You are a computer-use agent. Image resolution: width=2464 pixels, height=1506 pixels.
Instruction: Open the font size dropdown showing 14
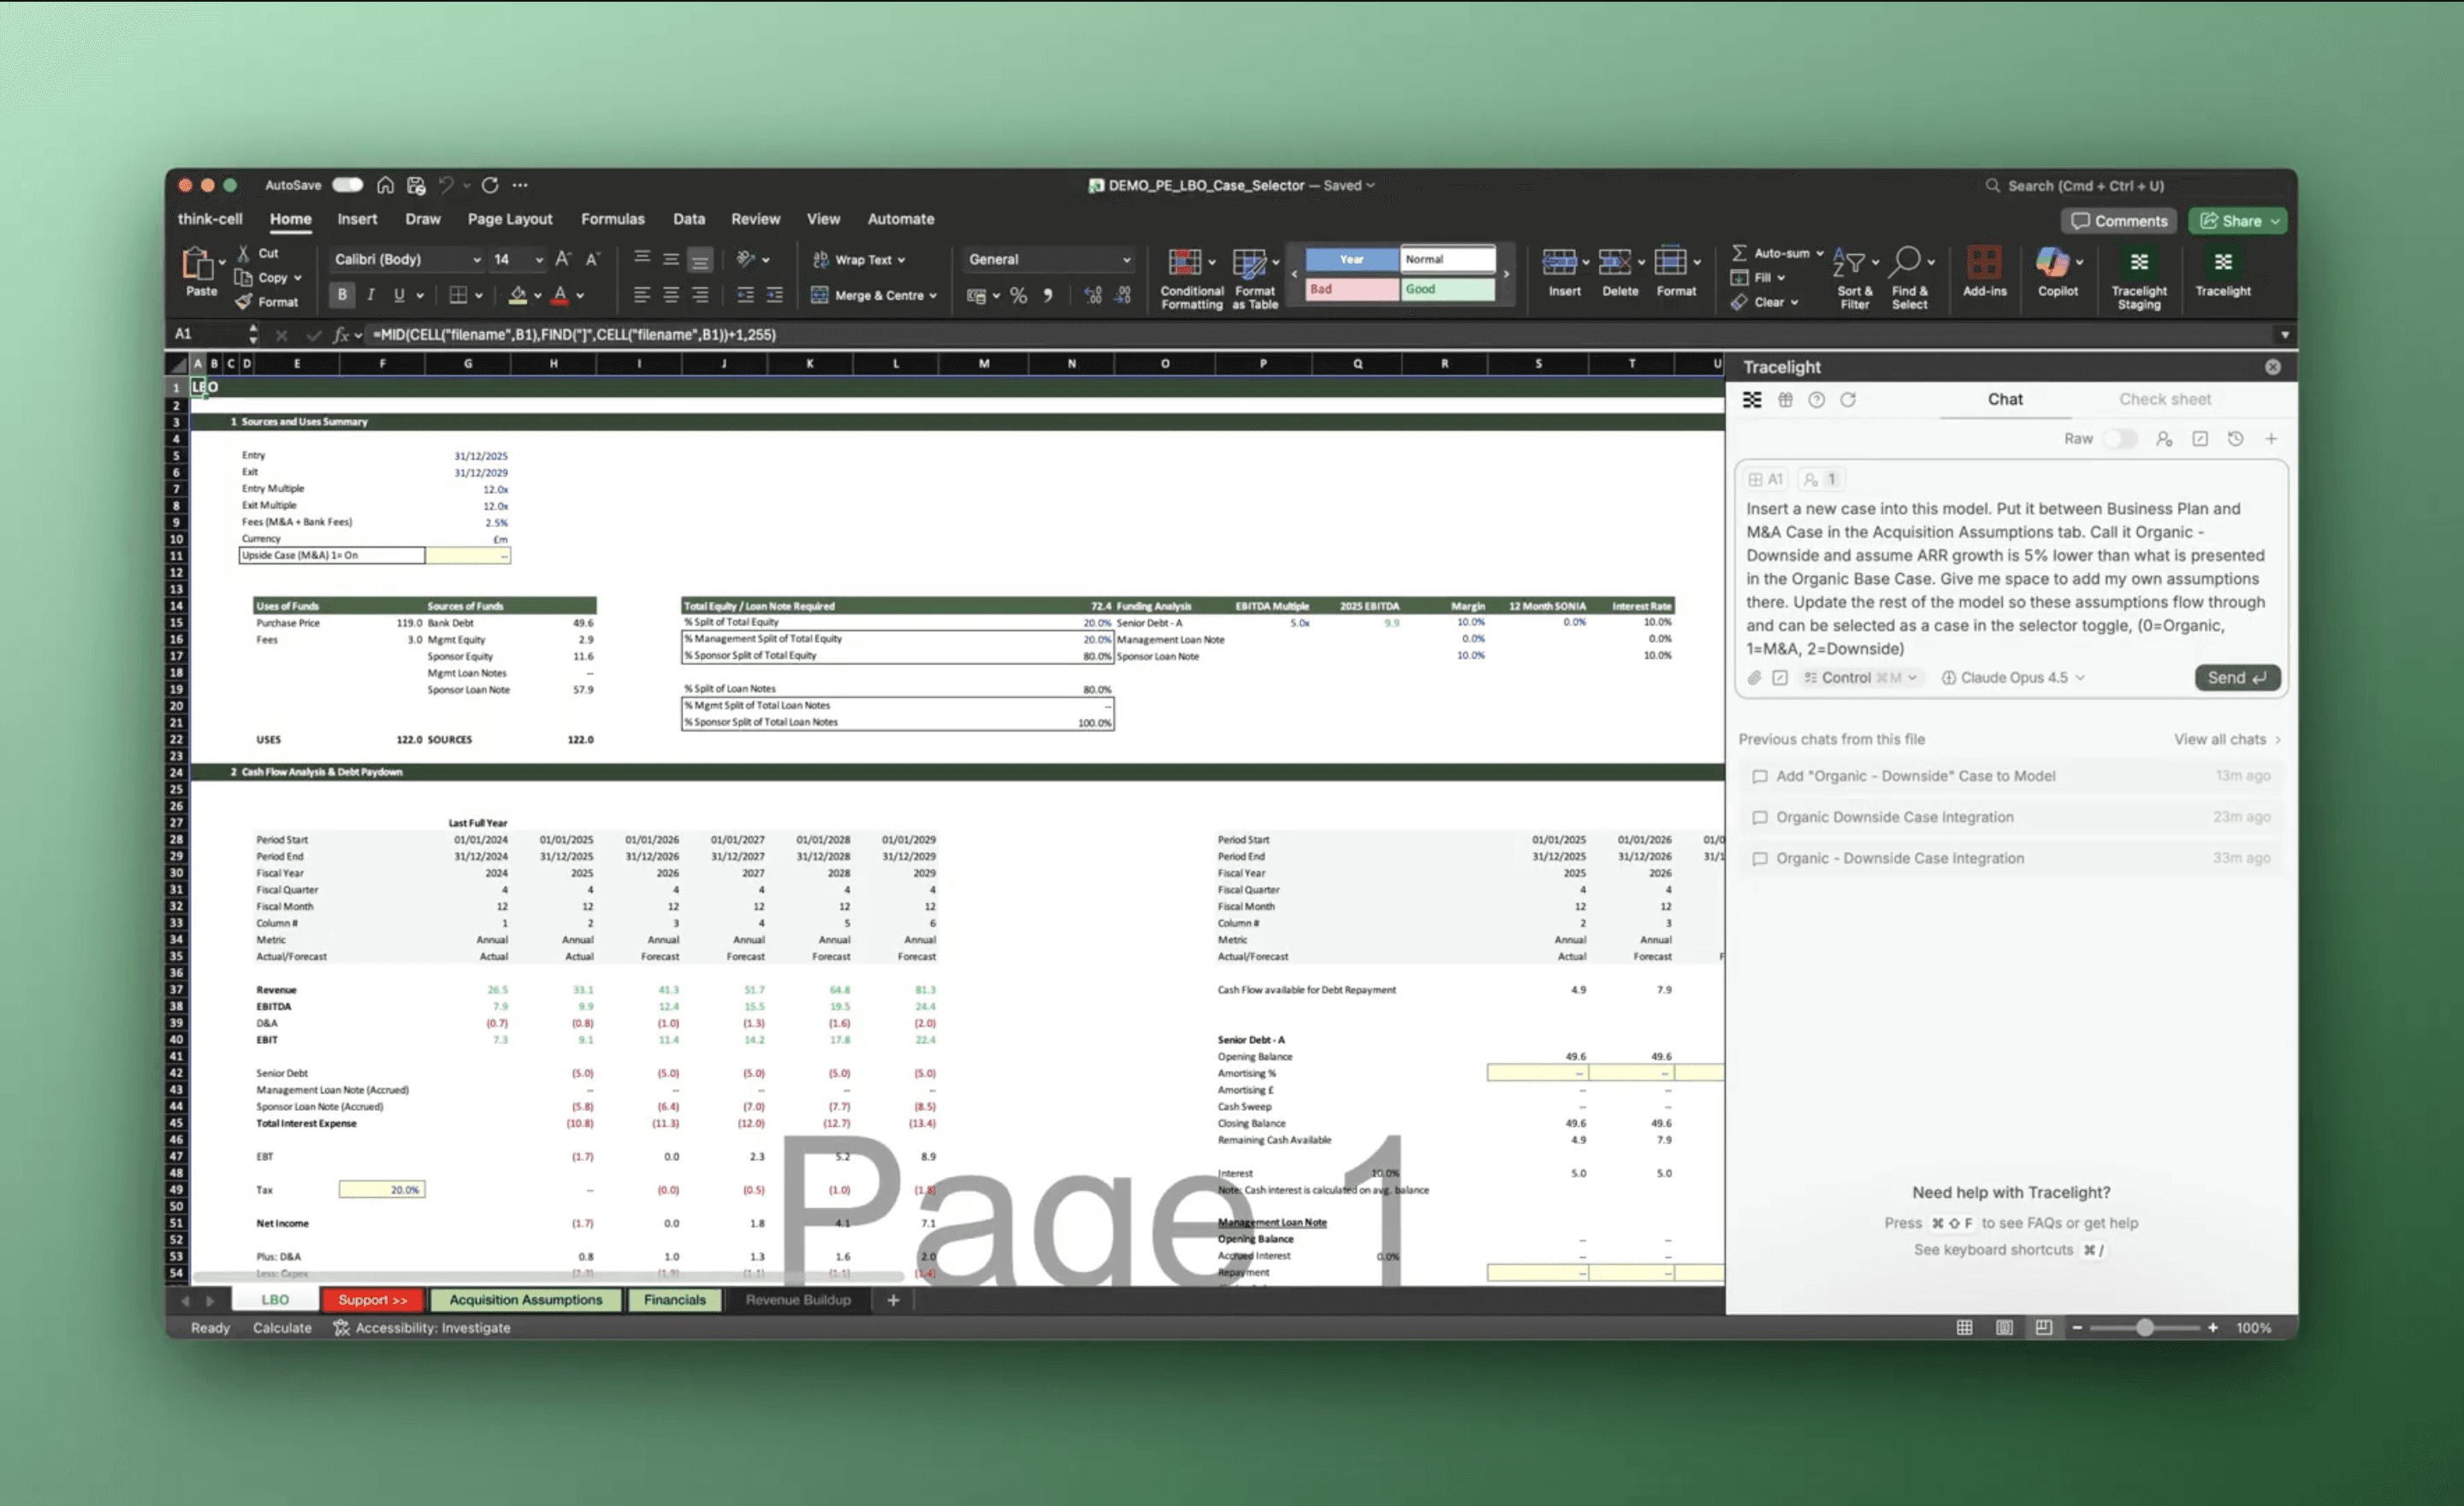[539, 260]
